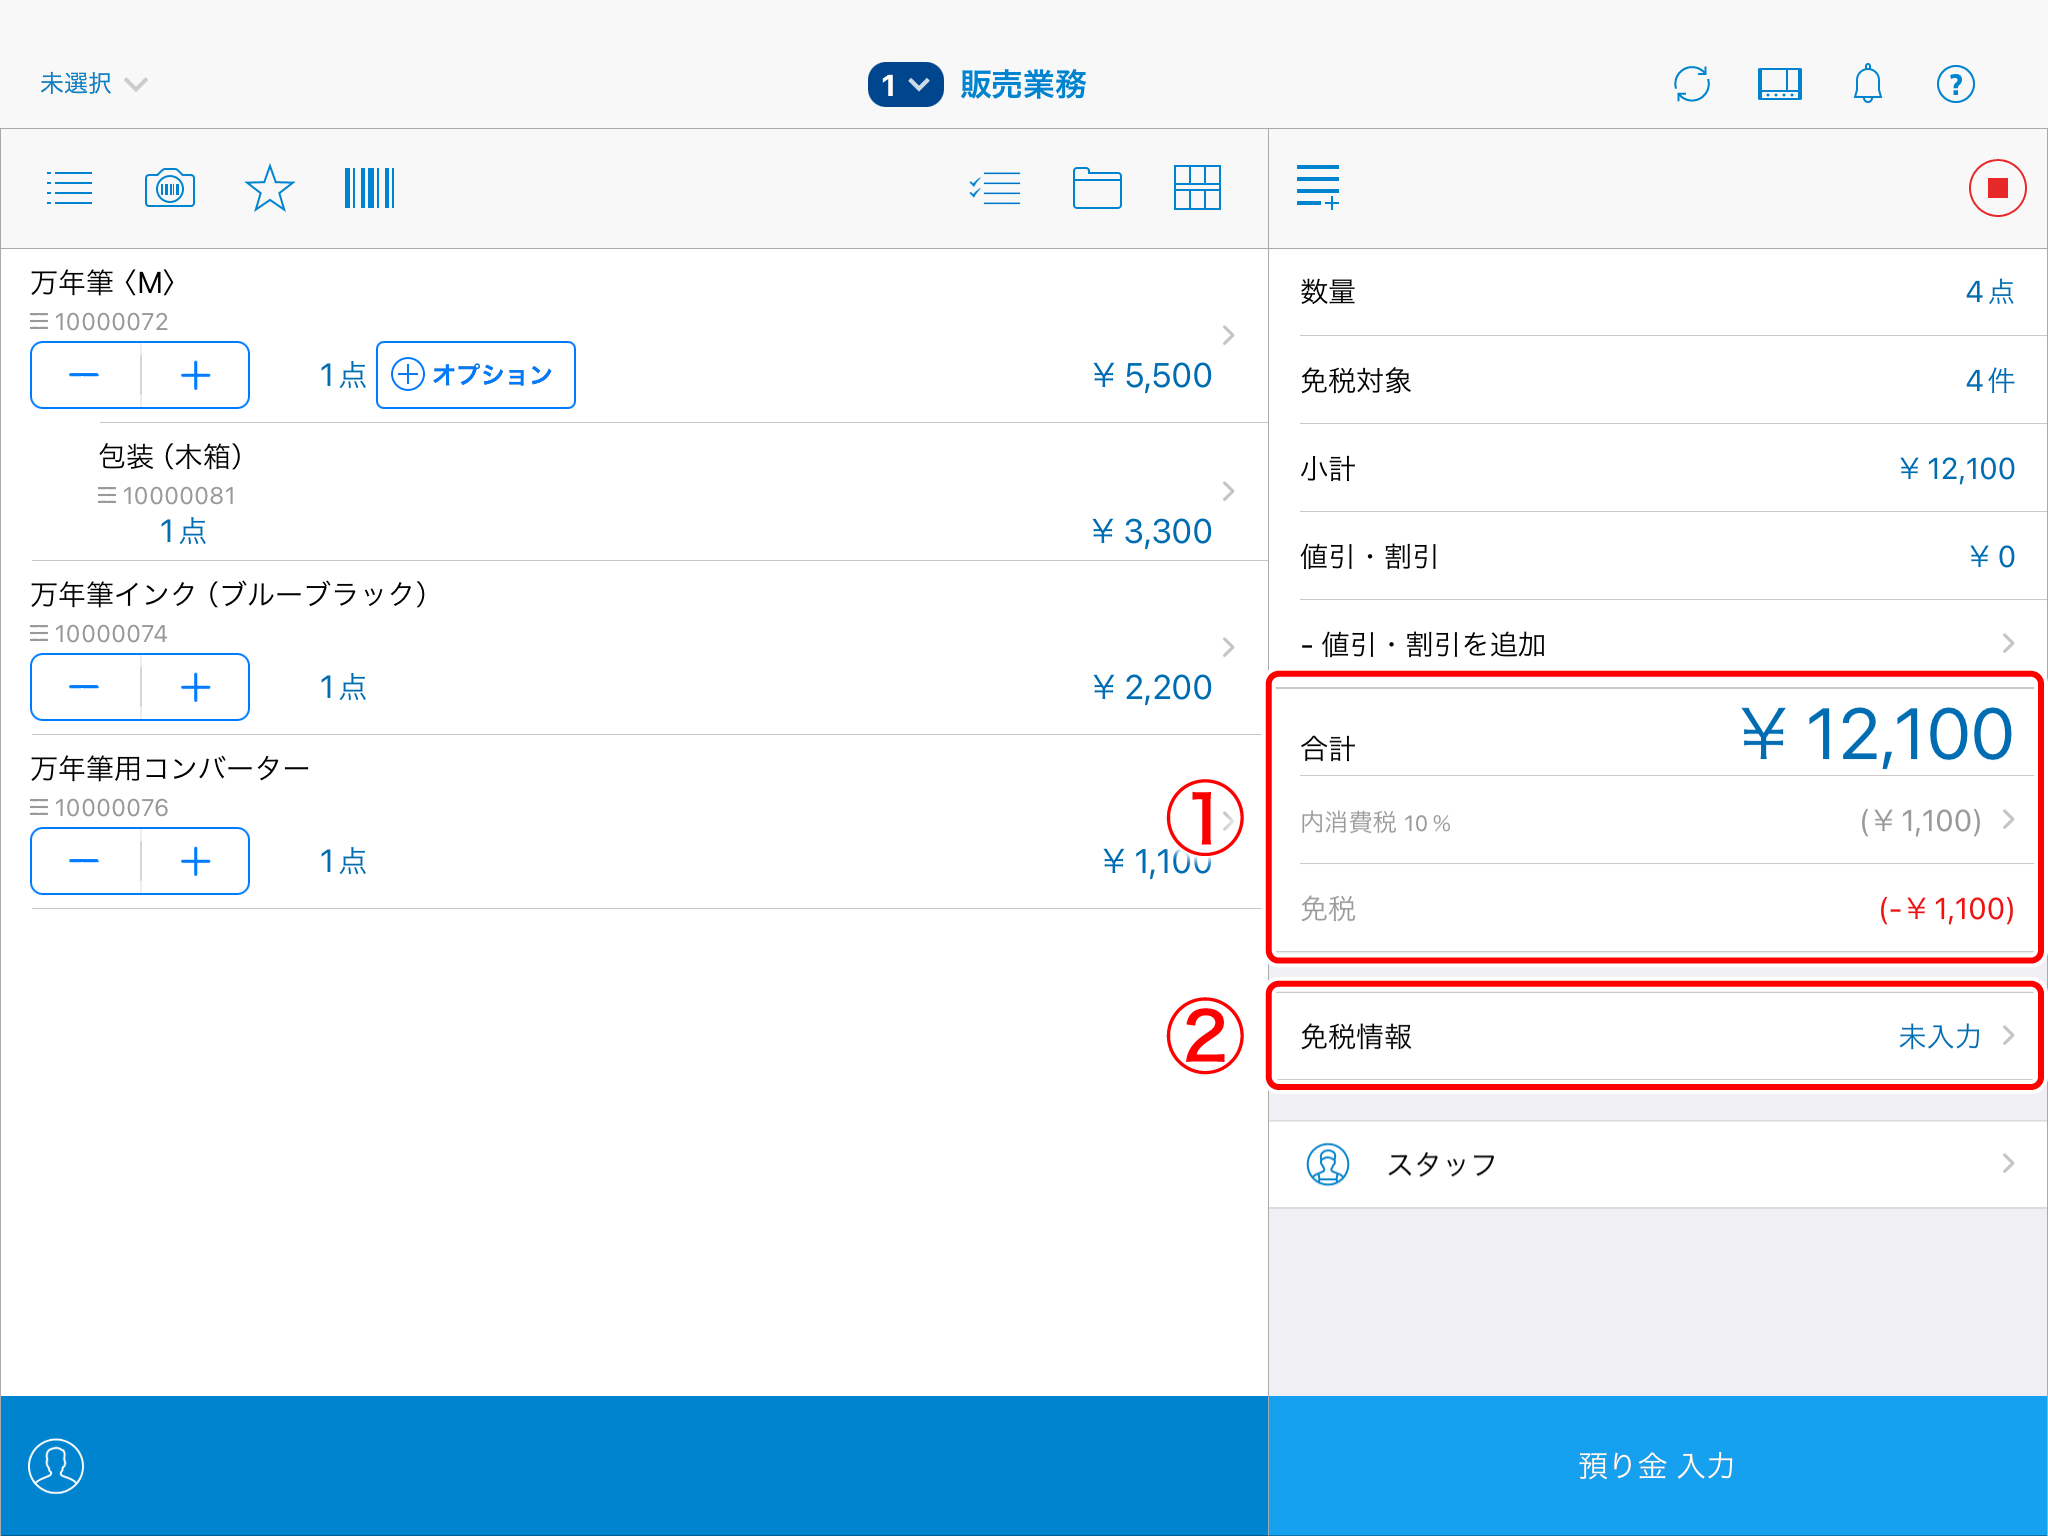
Task: Increase quantity of 万年筆〈M〉
Action: [196, 375]
